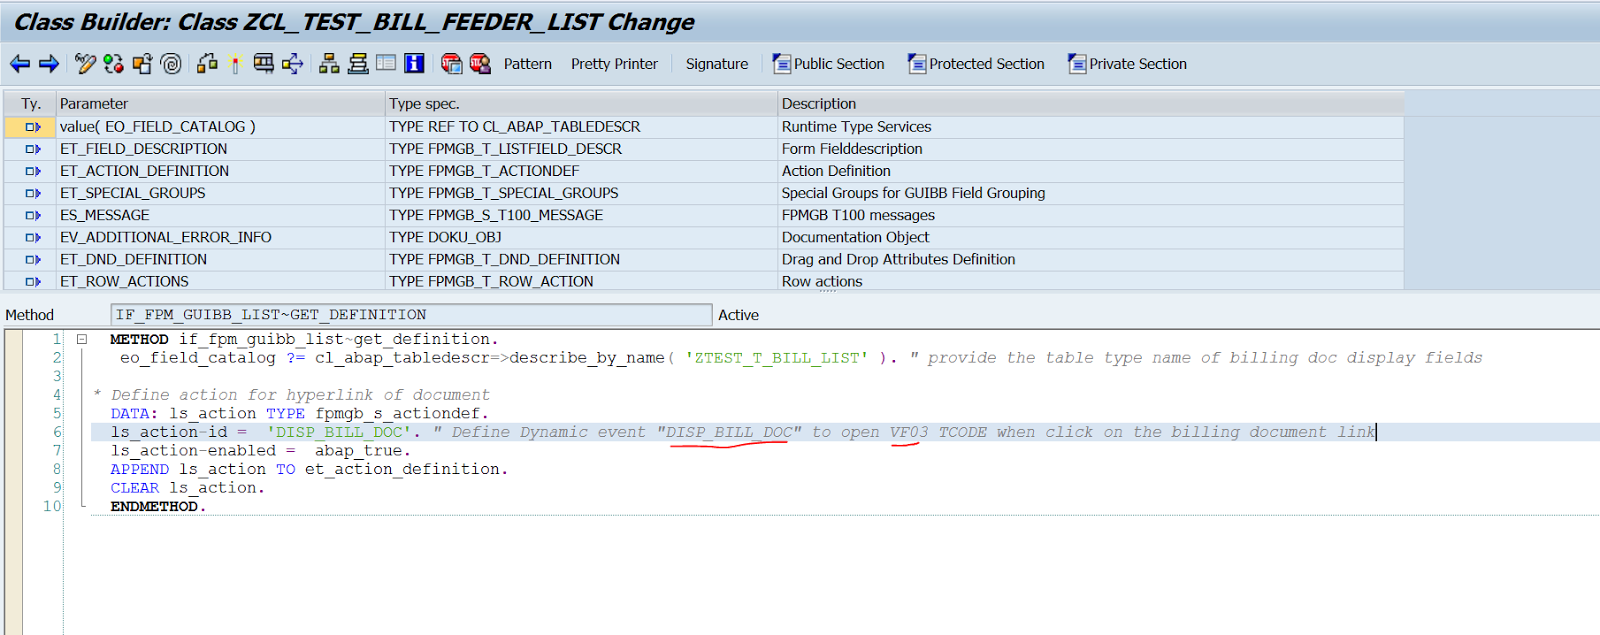1600x635 pixels.
Task: Collapse the METHOD code block
Action: [82, 339]
